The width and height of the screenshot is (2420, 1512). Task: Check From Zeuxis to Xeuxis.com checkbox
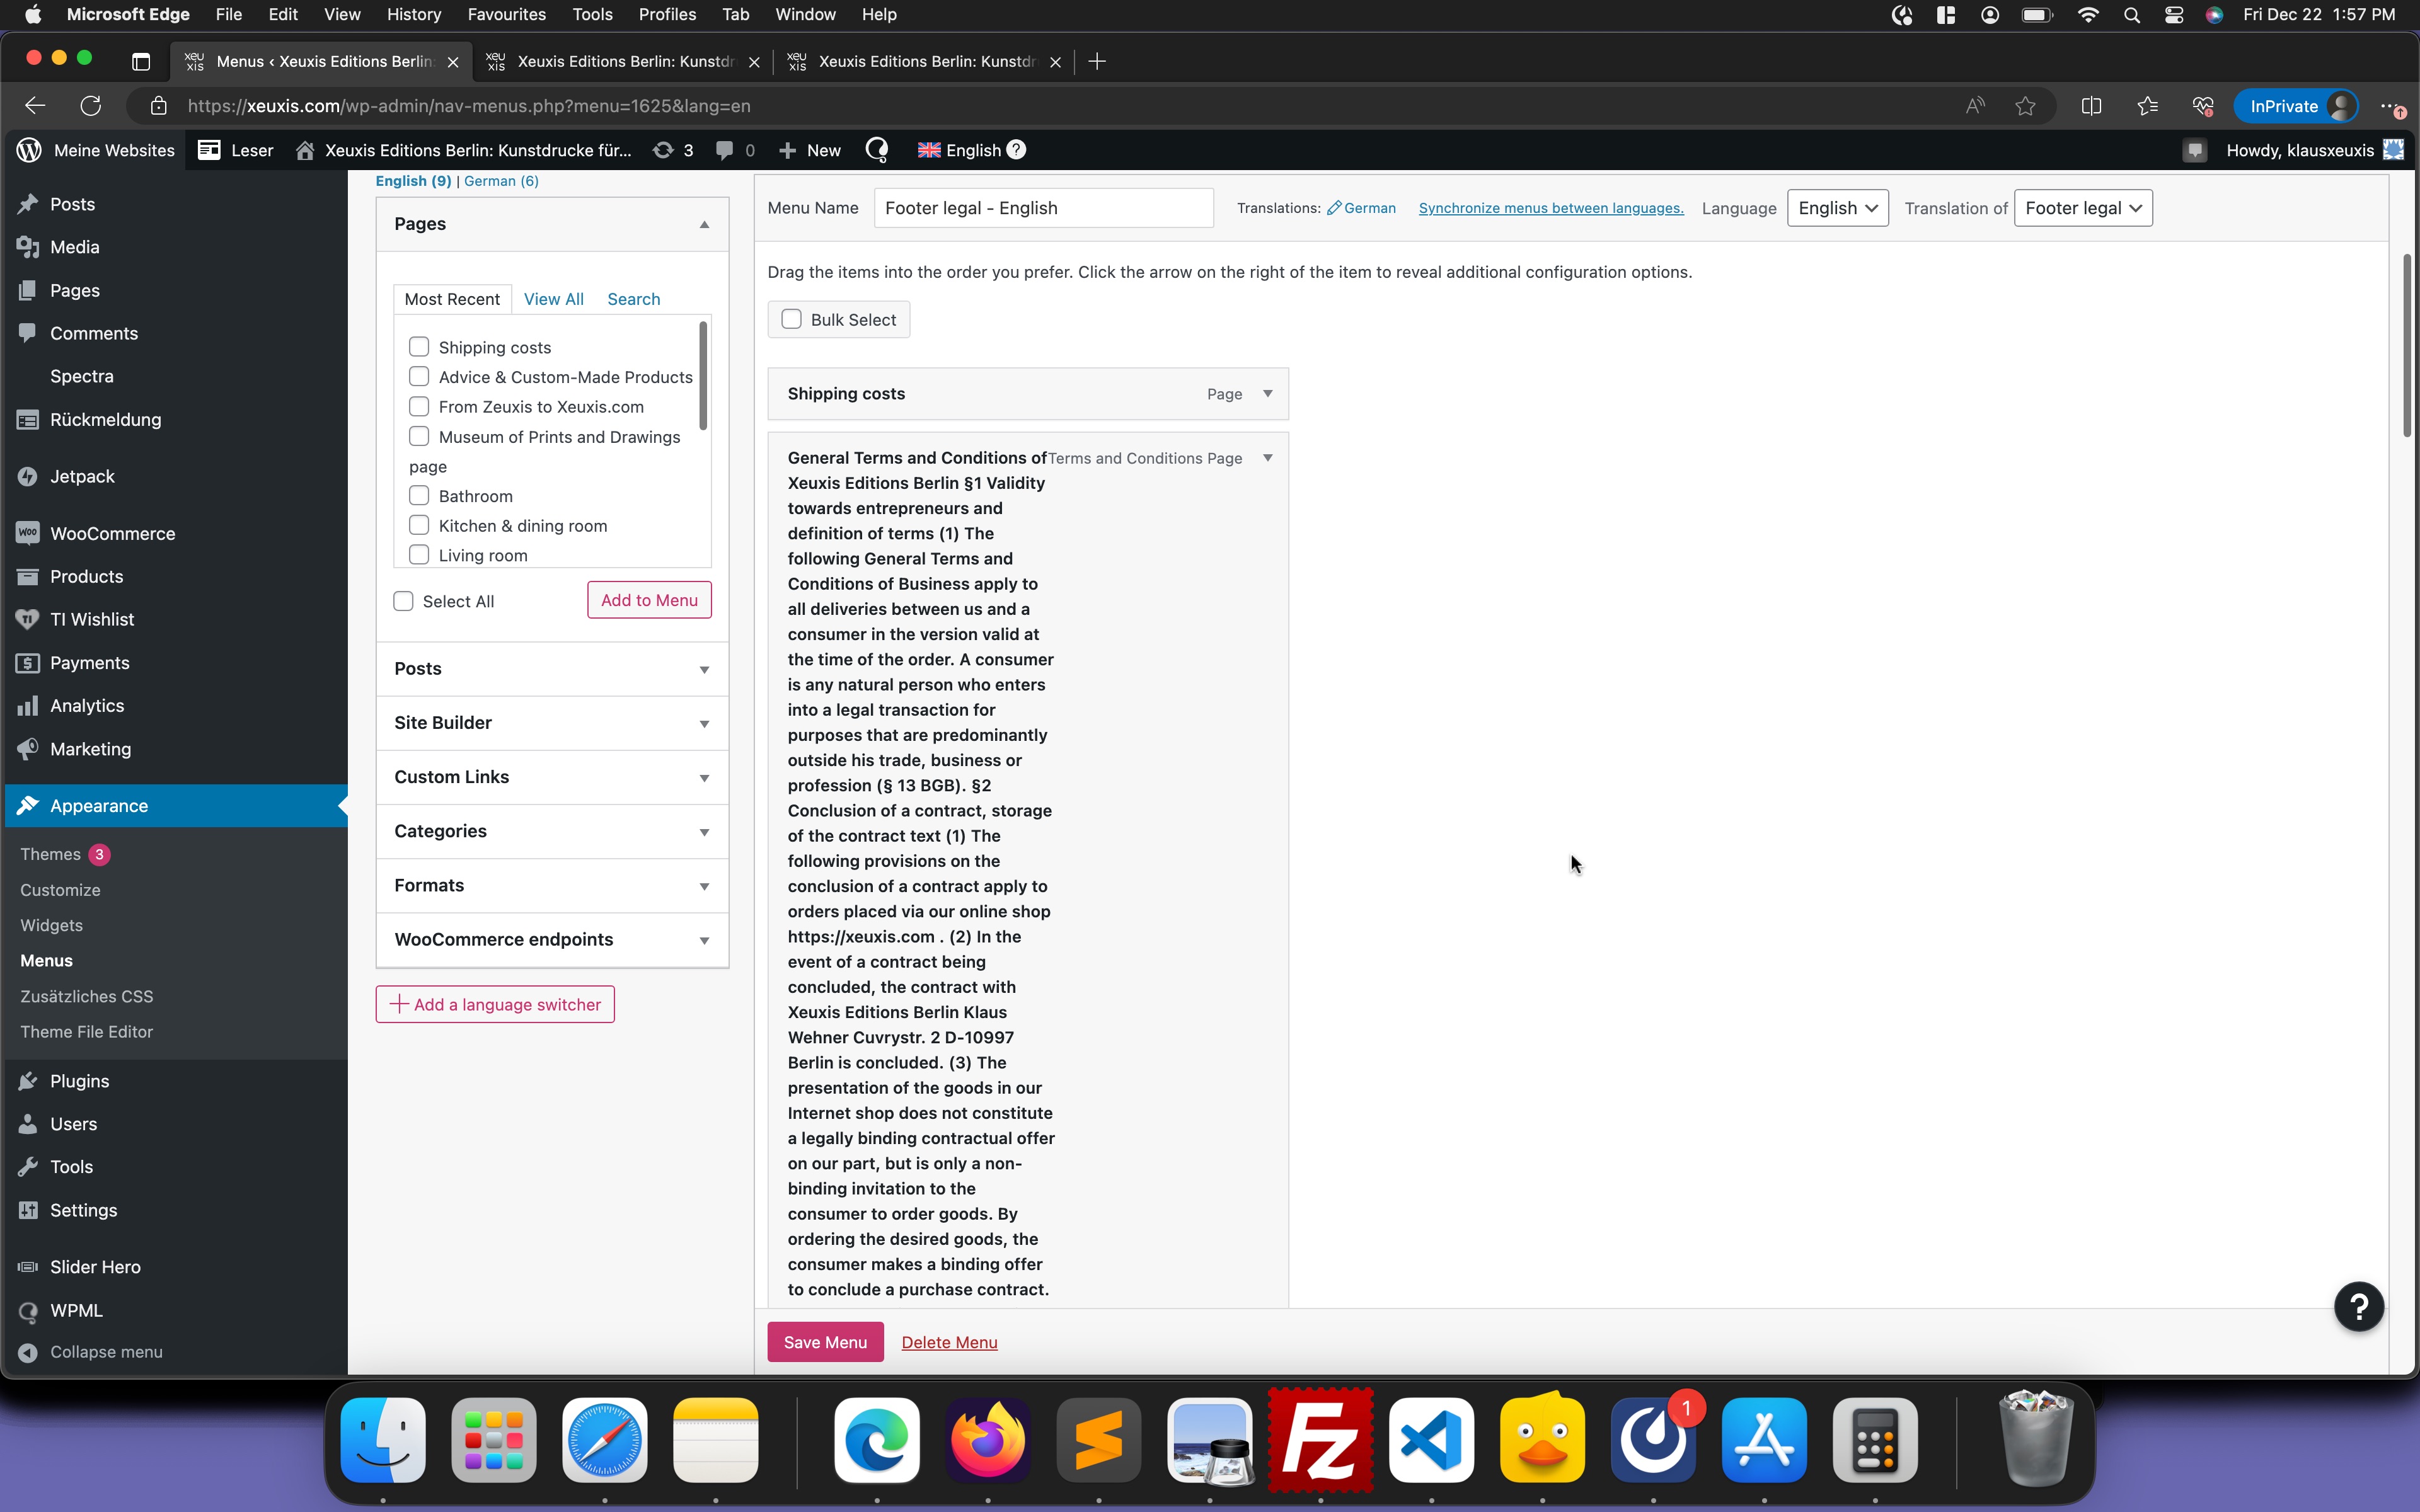point(419,406)
